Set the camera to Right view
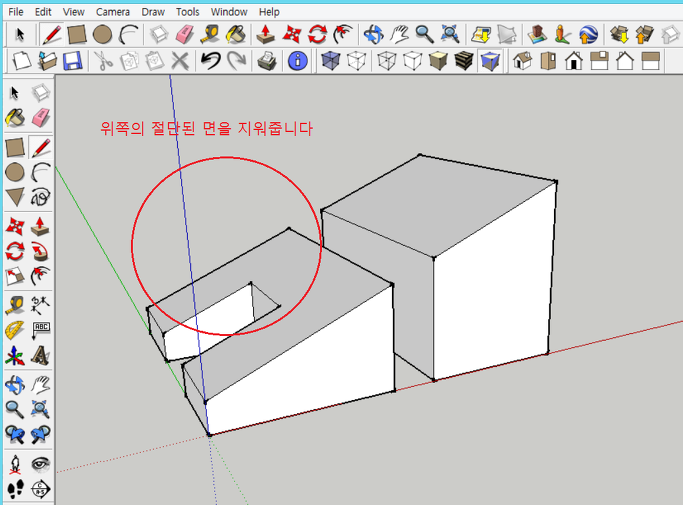Screen dimensions: 683x505 (599, 61)
